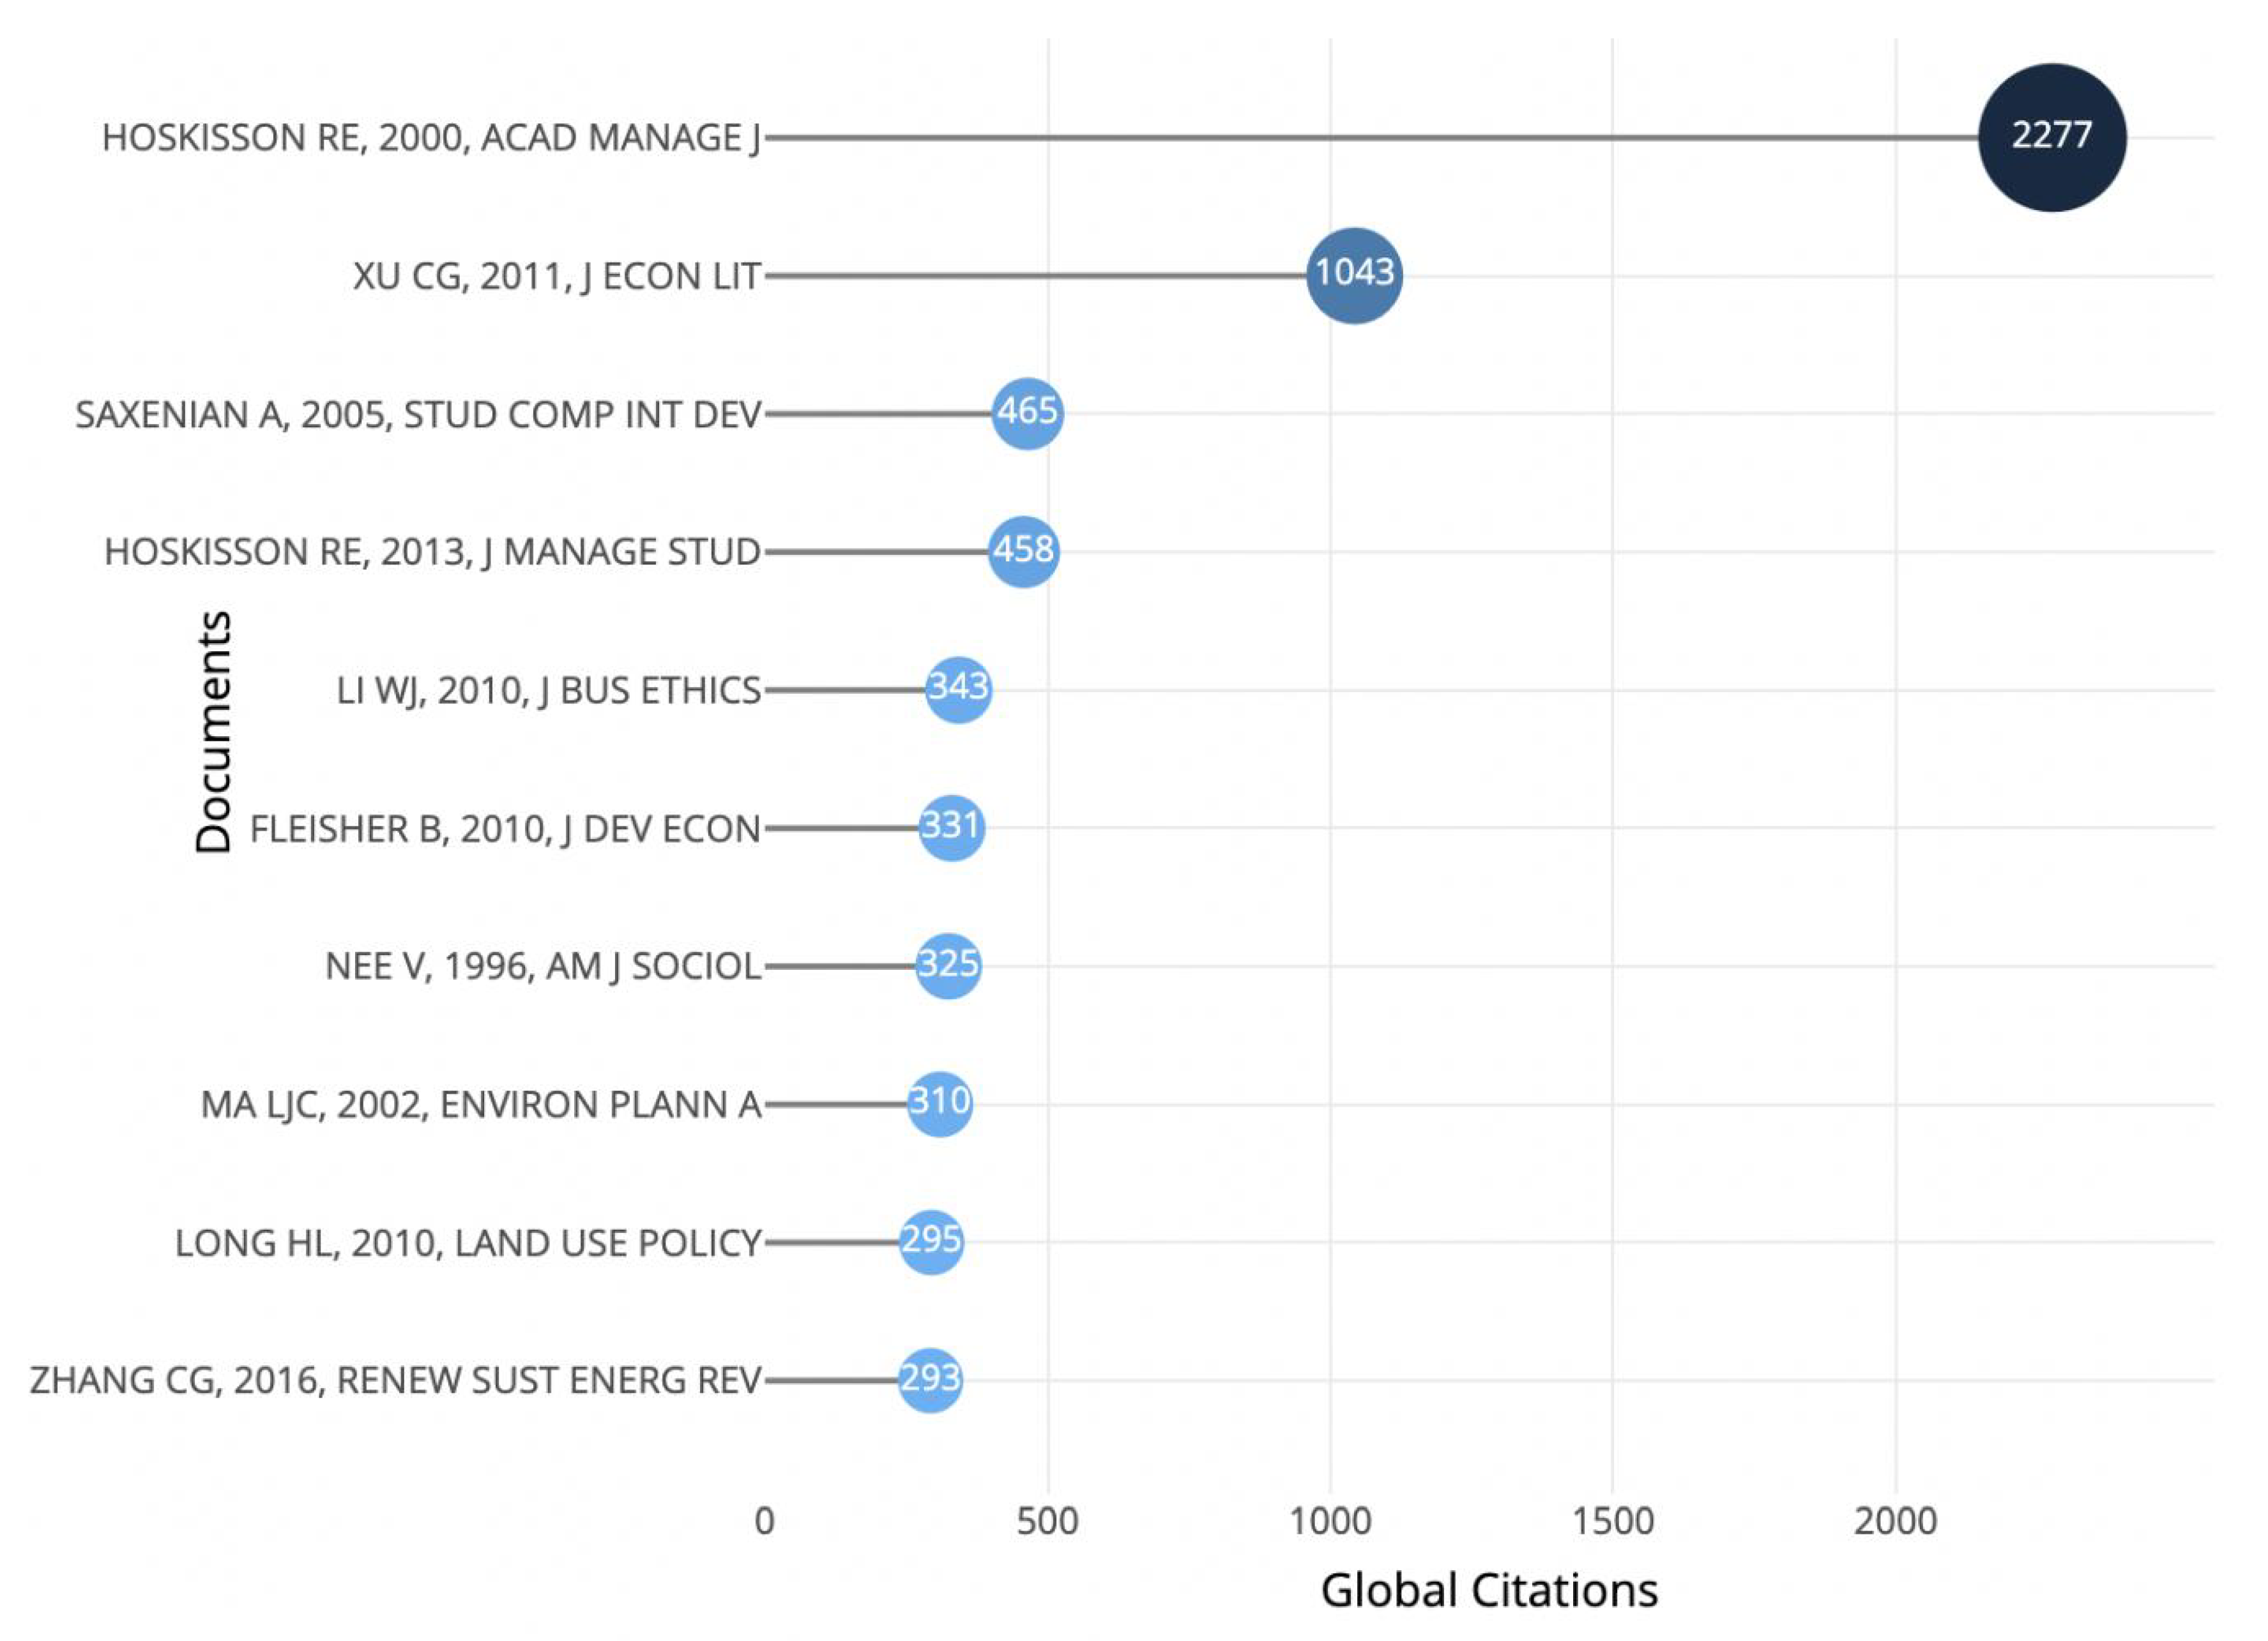
Task: Click label HOSKISSON RE, 2000, ACAD MANAGE J
Action: pyautogui.click(x=431, y=138)
